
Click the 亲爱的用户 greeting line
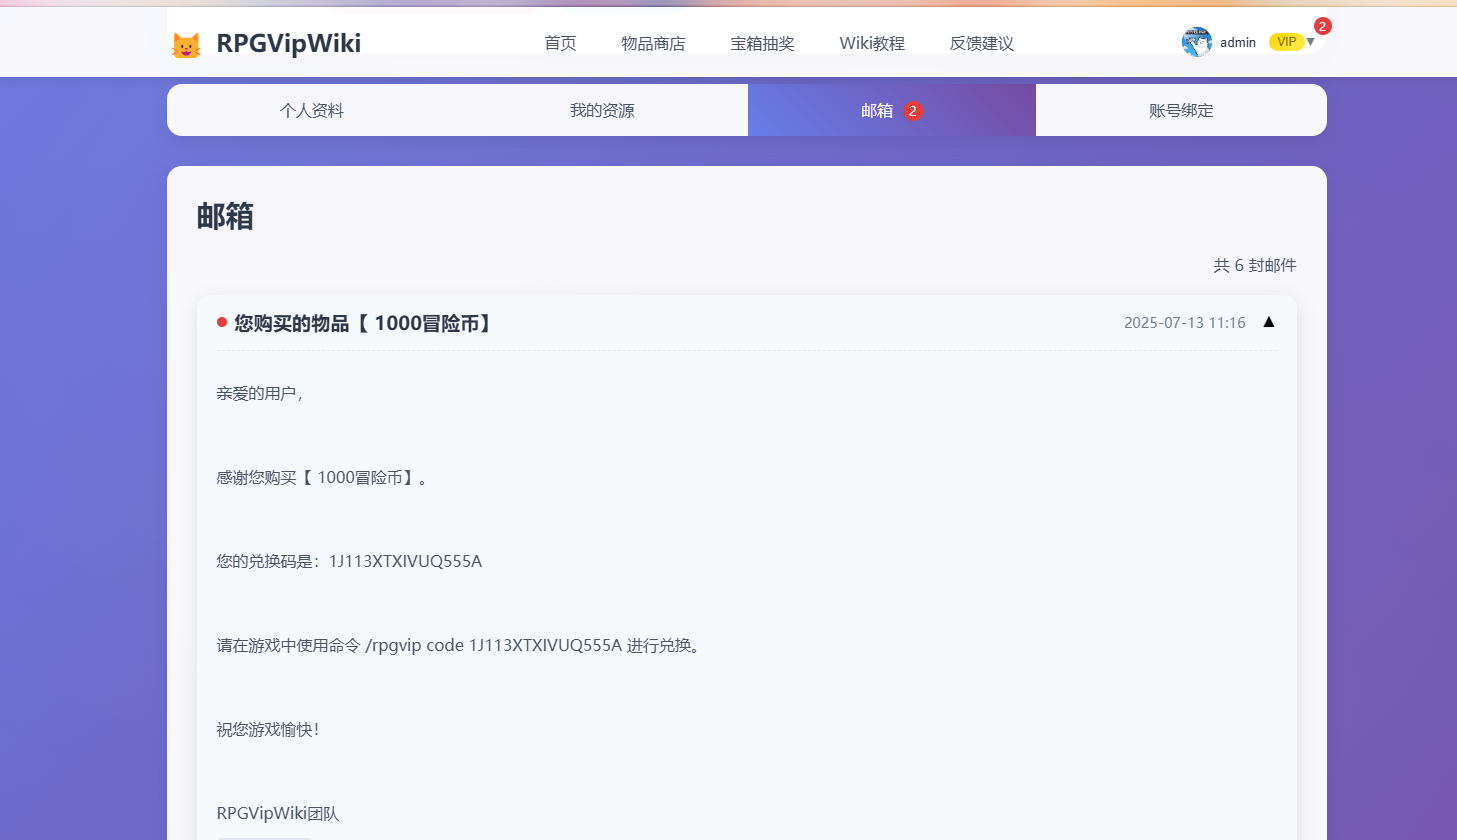point(260,393)
